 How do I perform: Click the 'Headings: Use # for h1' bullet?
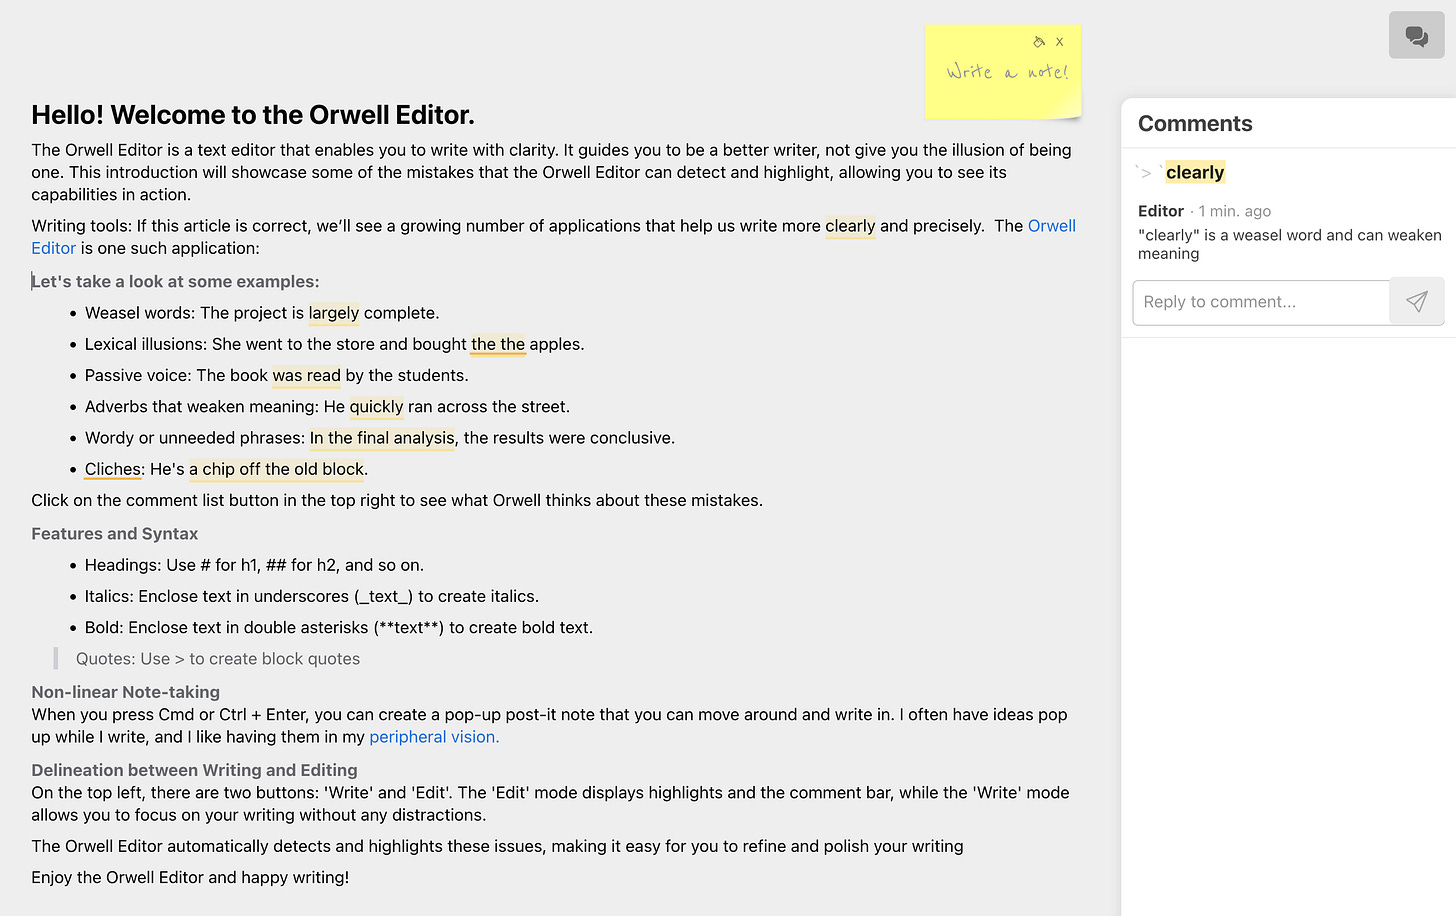(x=254, y=565)
